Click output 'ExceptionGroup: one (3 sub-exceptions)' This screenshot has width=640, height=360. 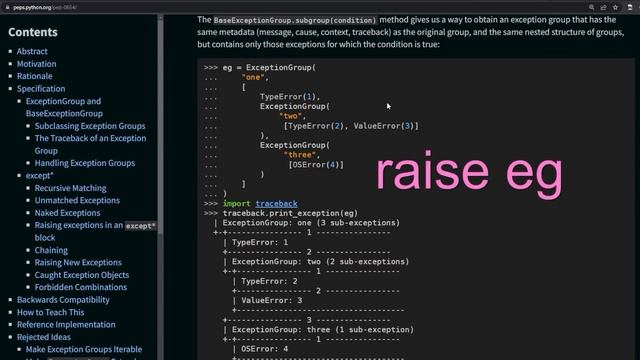coord(311,223)
